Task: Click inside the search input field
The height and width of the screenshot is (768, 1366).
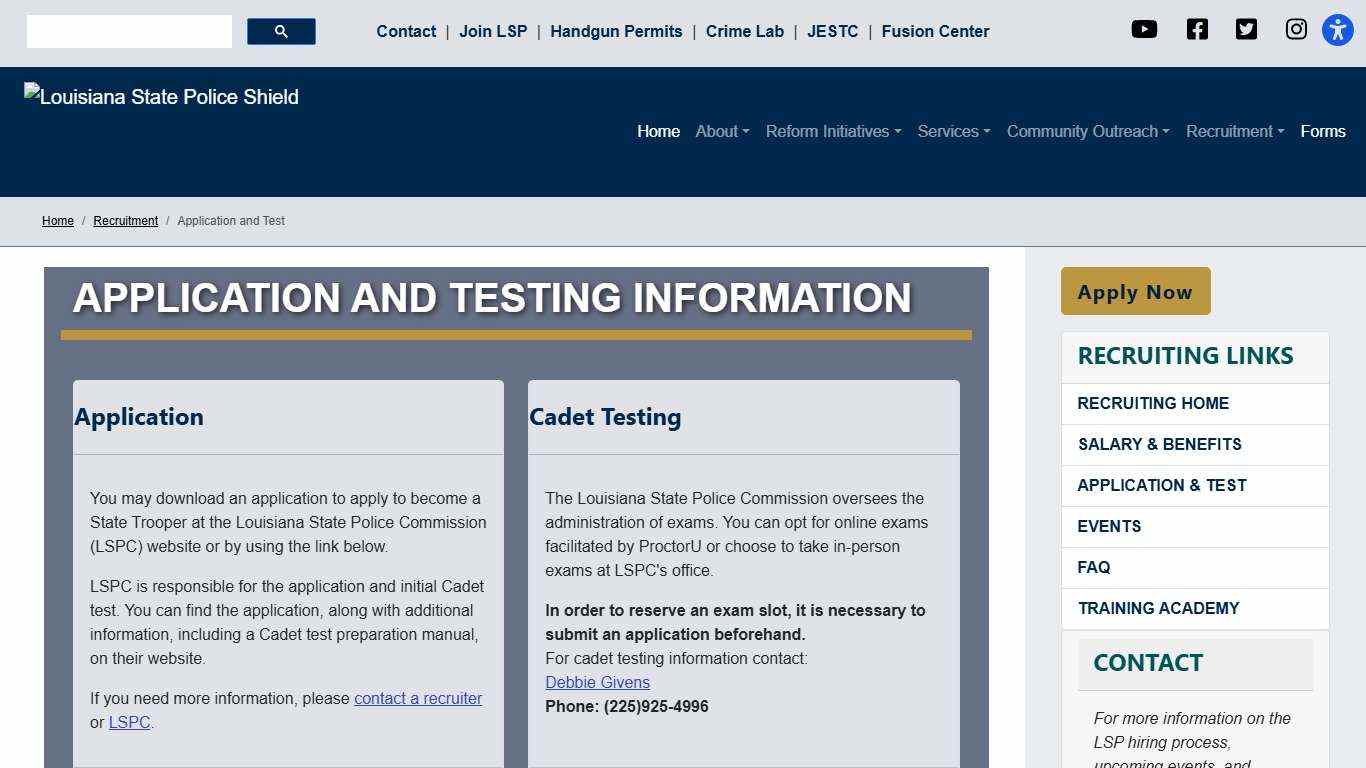Action: click(x=128, y=31)
